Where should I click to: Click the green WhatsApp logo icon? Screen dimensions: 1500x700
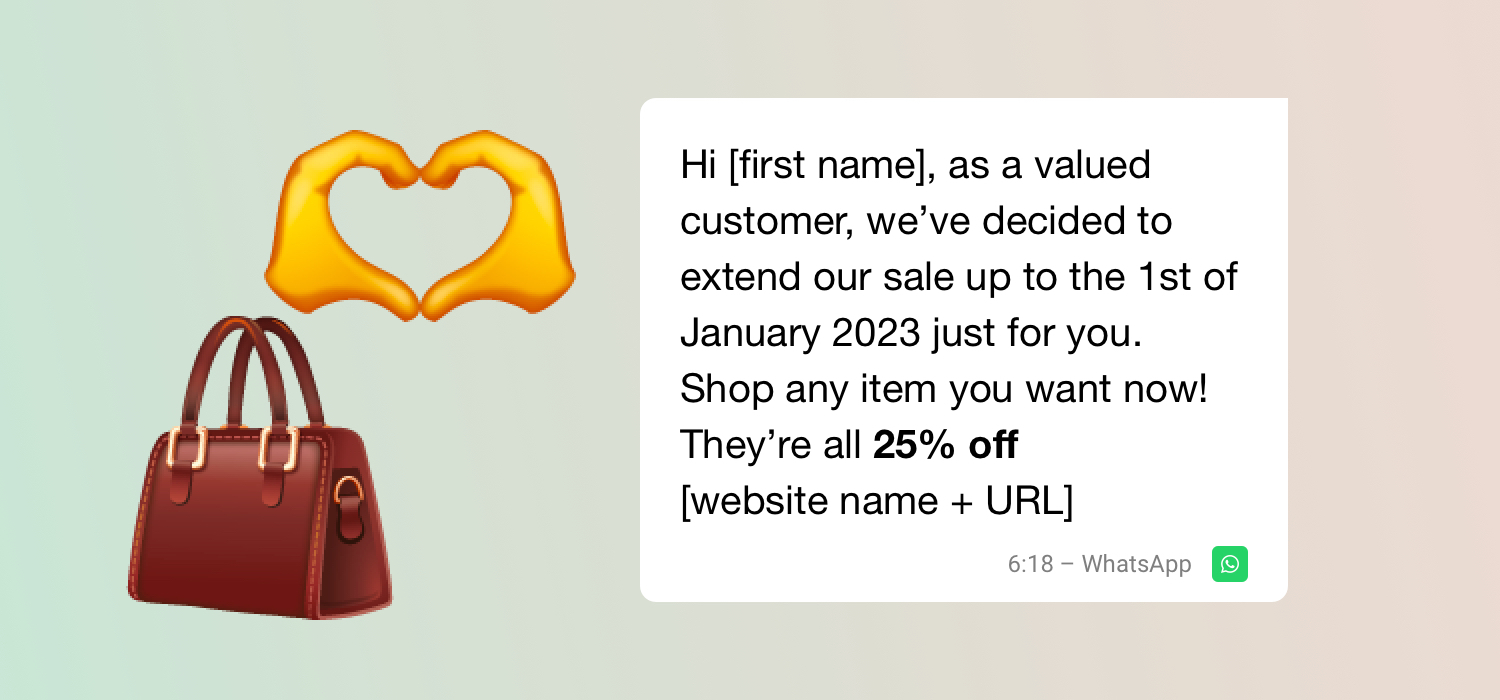coord(1230,564)
